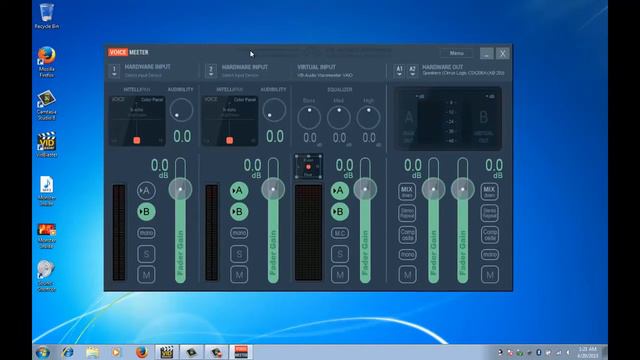Disable bus B on Hardware Input 2

(x=239, y=212)
